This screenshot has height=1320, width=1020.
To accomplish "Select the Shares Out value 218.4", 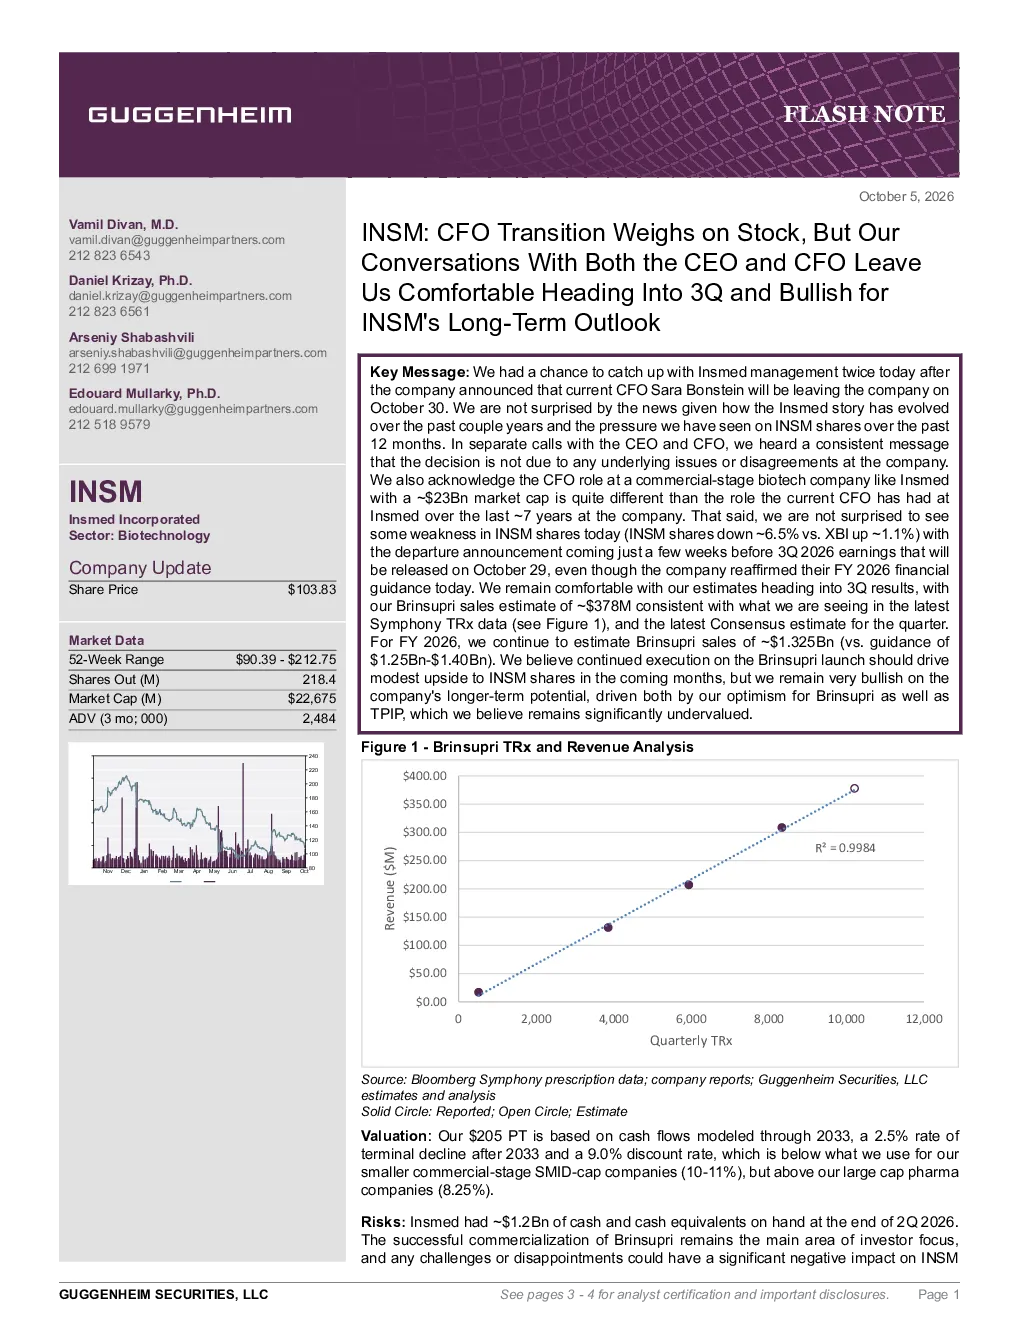I will tap(319, 680).
